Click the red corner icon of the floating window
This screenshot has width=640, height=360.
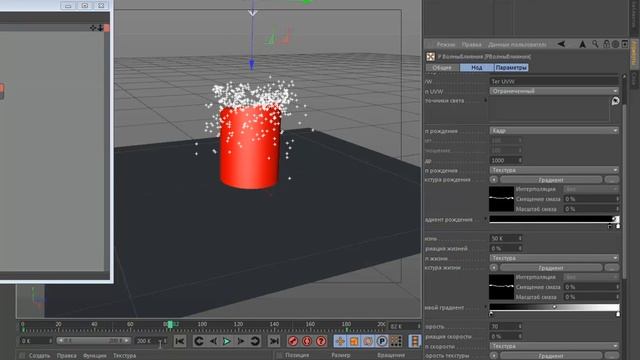(x=107, y=28)
